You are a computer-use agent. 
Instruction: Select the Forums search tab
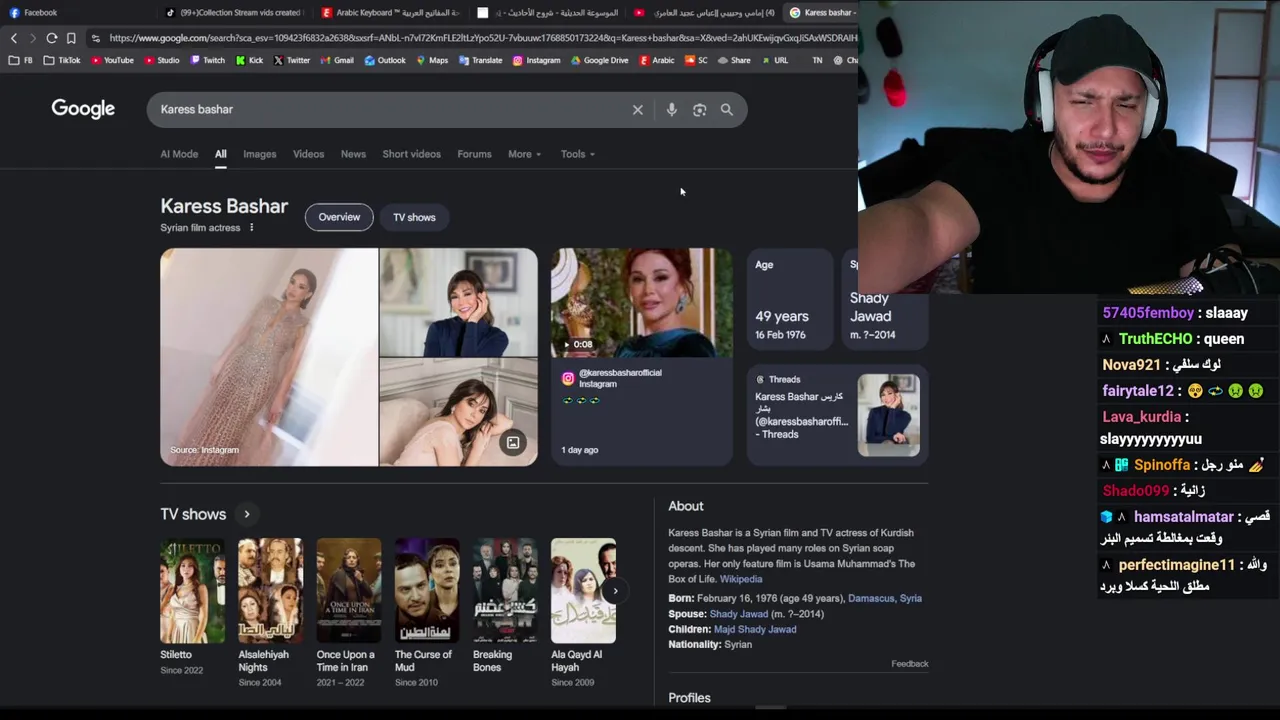(x=474, y=154)
